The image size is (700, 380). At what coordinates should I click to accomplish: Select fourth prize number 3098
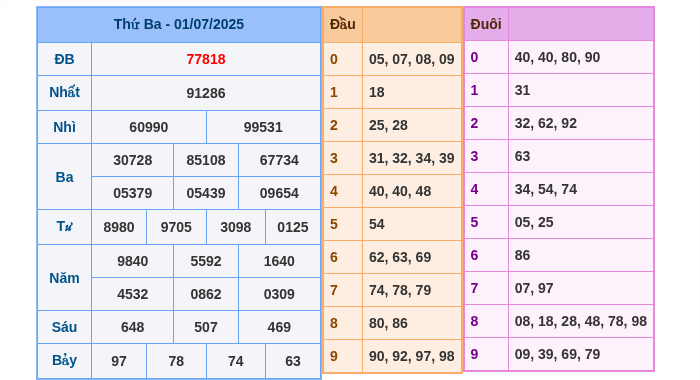(236, 227)
